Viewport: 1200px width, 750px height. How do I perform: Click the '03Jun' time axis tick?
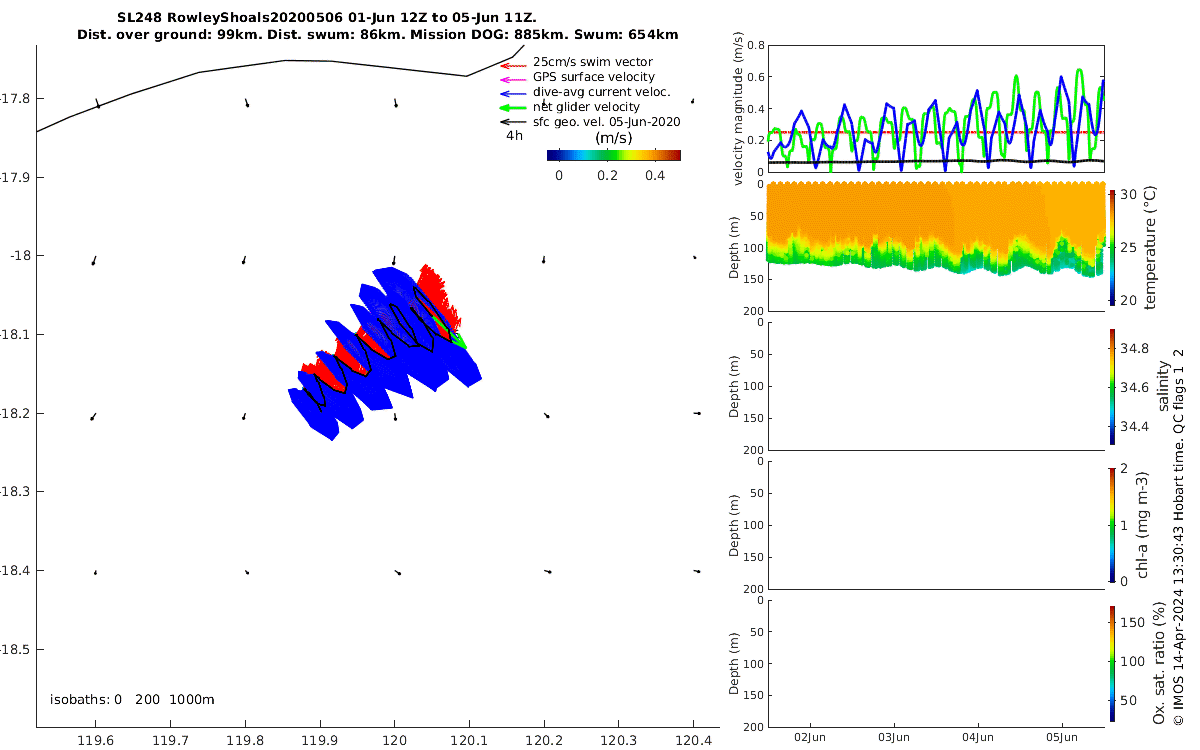tap(893, 737)
